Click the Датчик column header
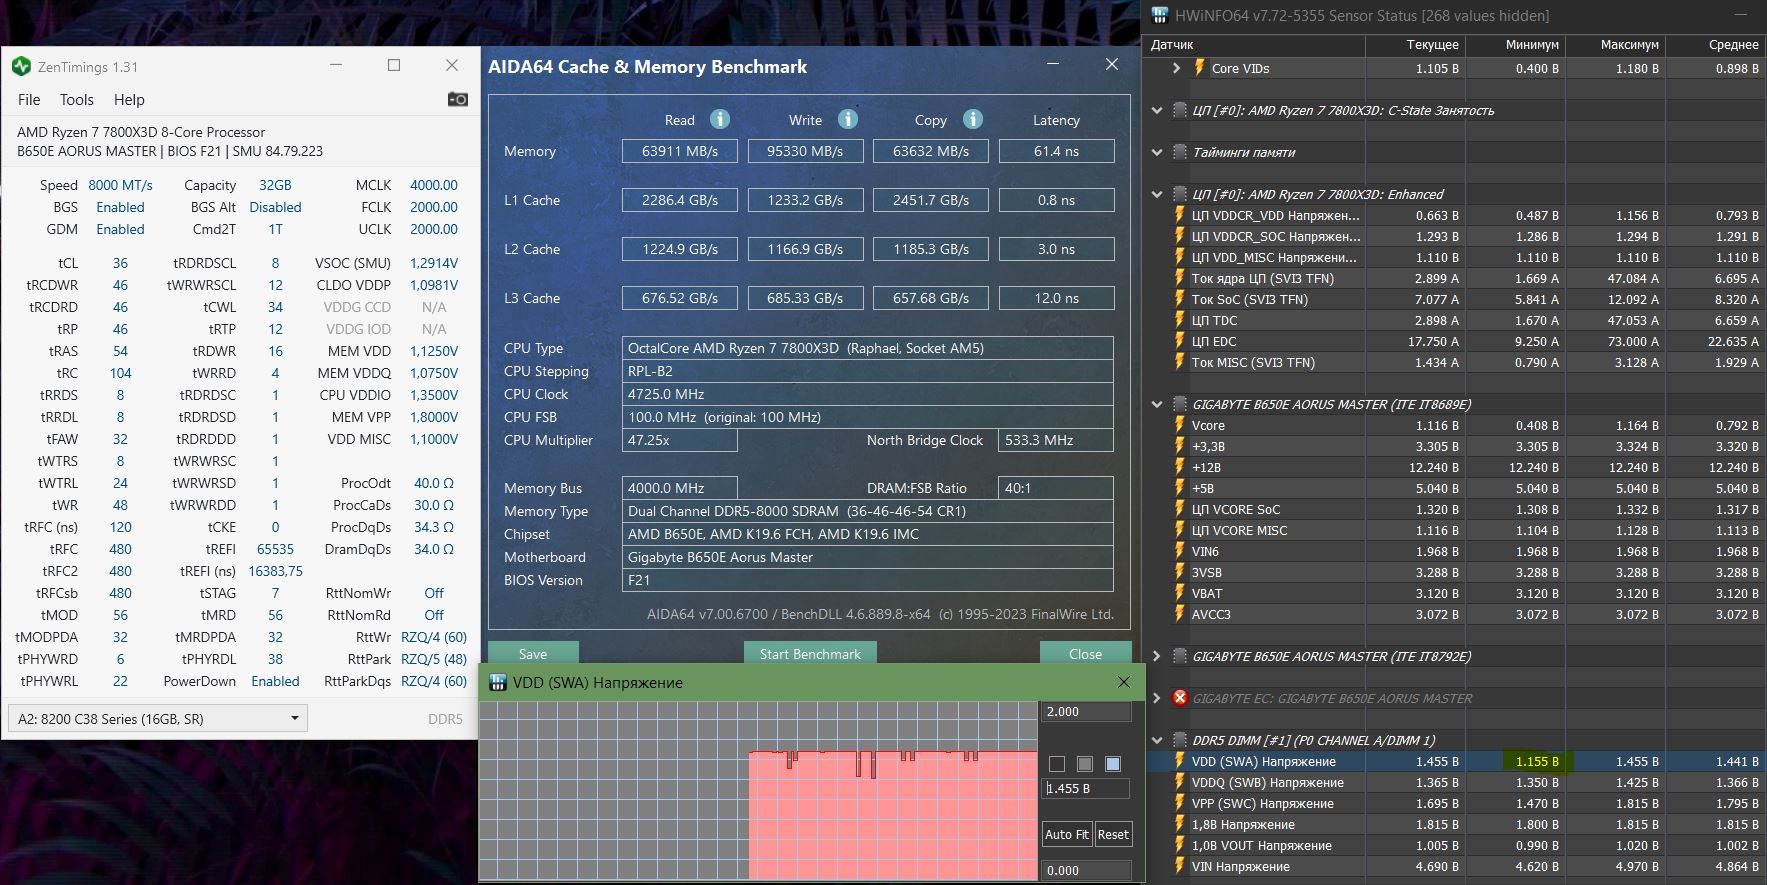 (1254, 44)
